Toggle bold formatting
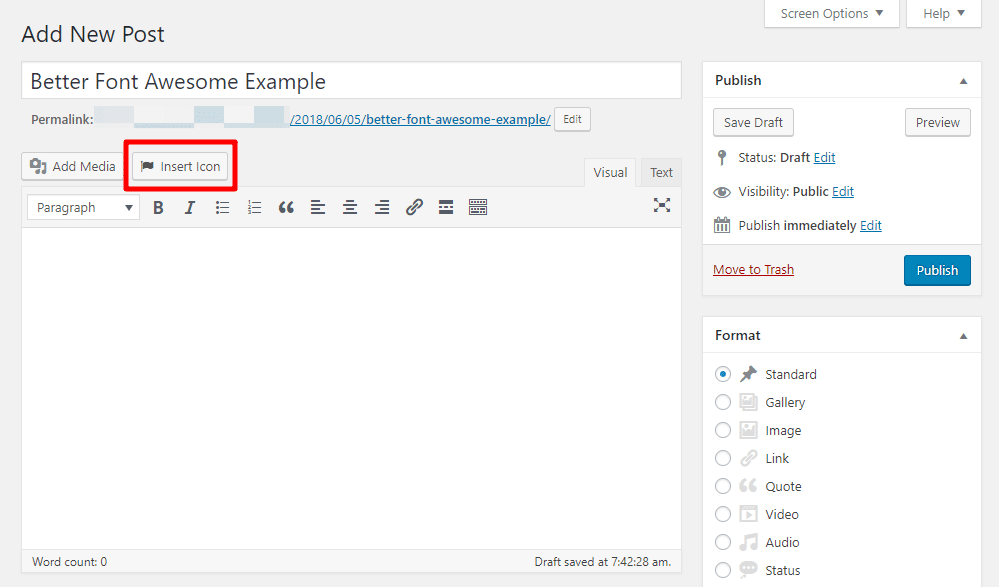 158,207
